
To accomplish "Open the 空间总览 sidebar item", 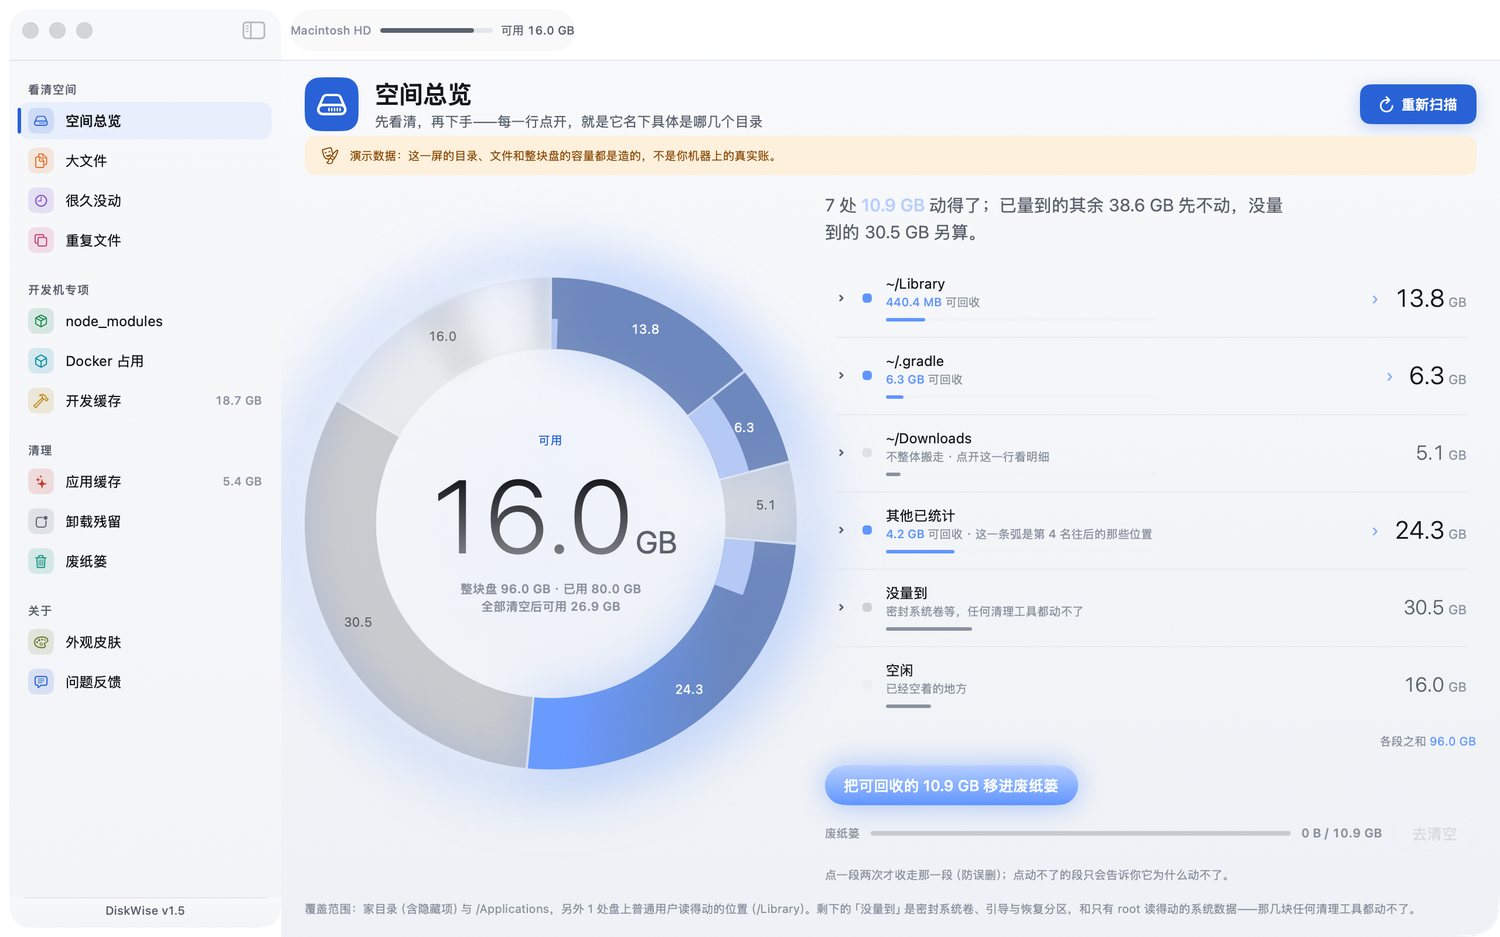I will 145,121.
